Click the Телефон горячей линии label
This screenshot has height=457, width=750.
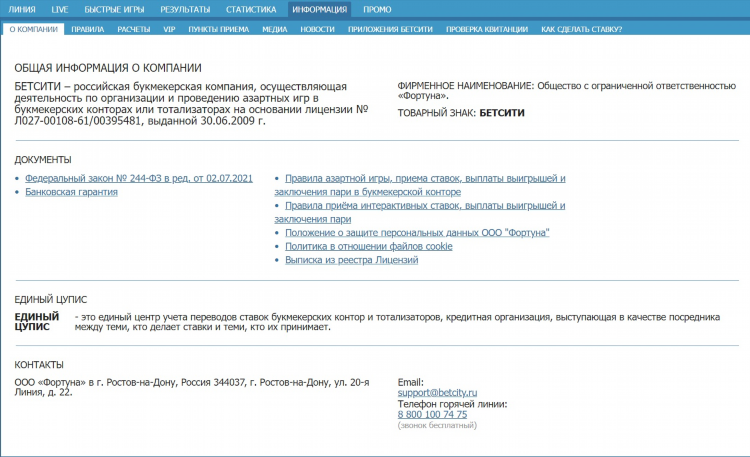point(452,404)
